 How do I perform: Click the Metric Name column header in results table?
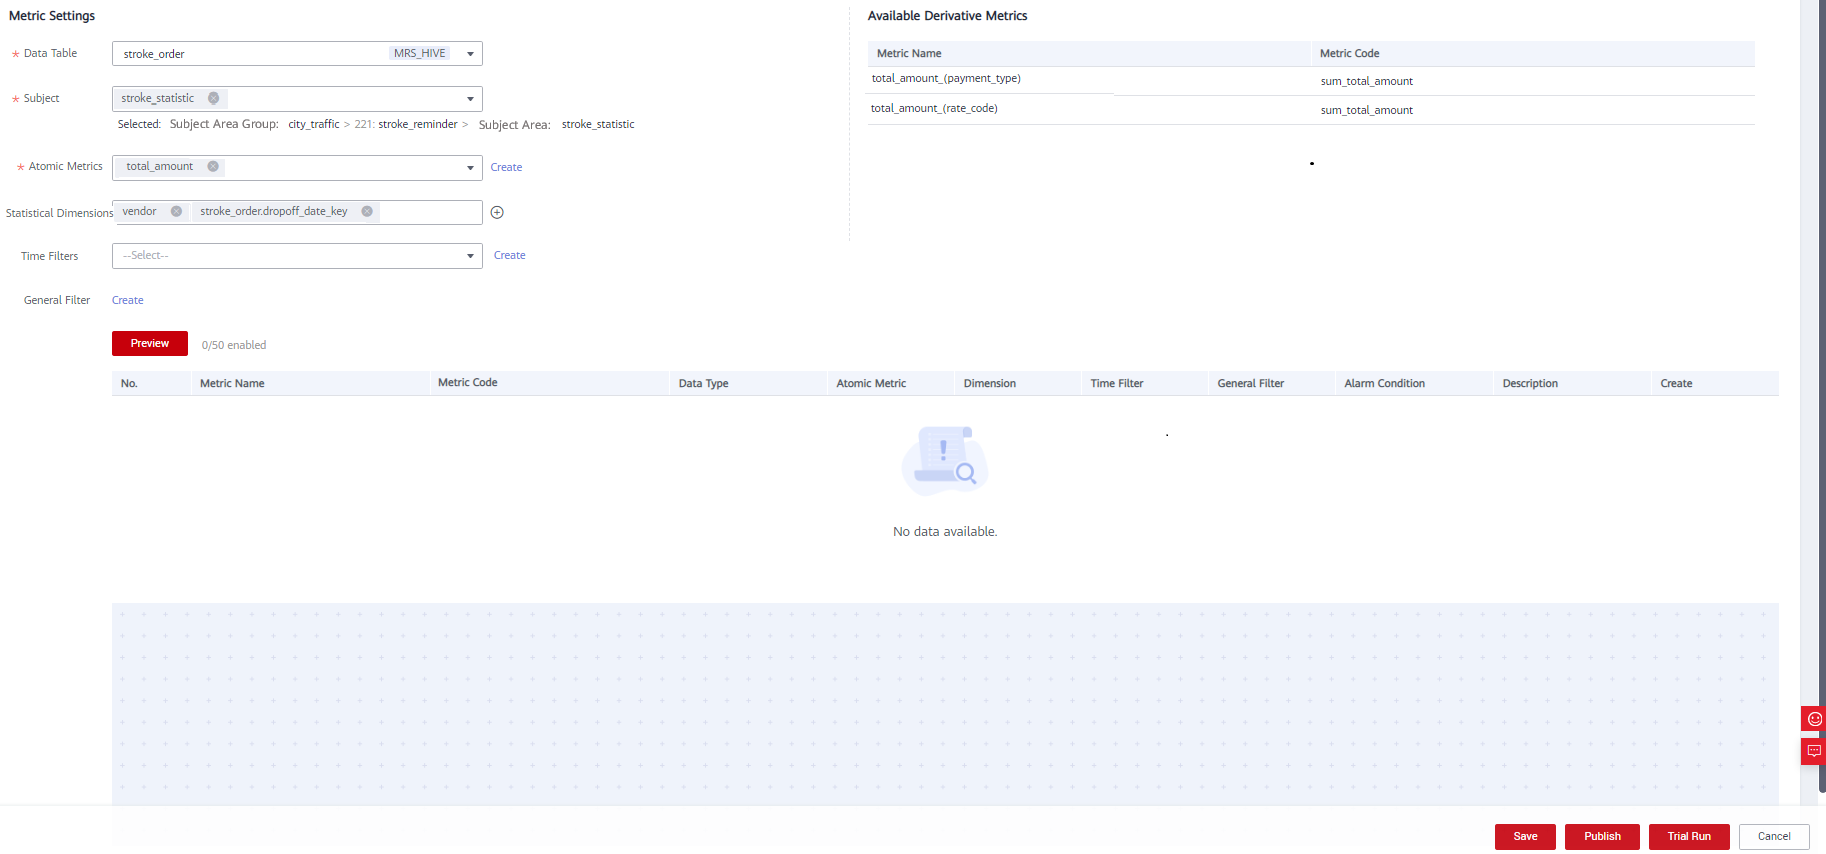pyautogui.click(x=232, y=383)
